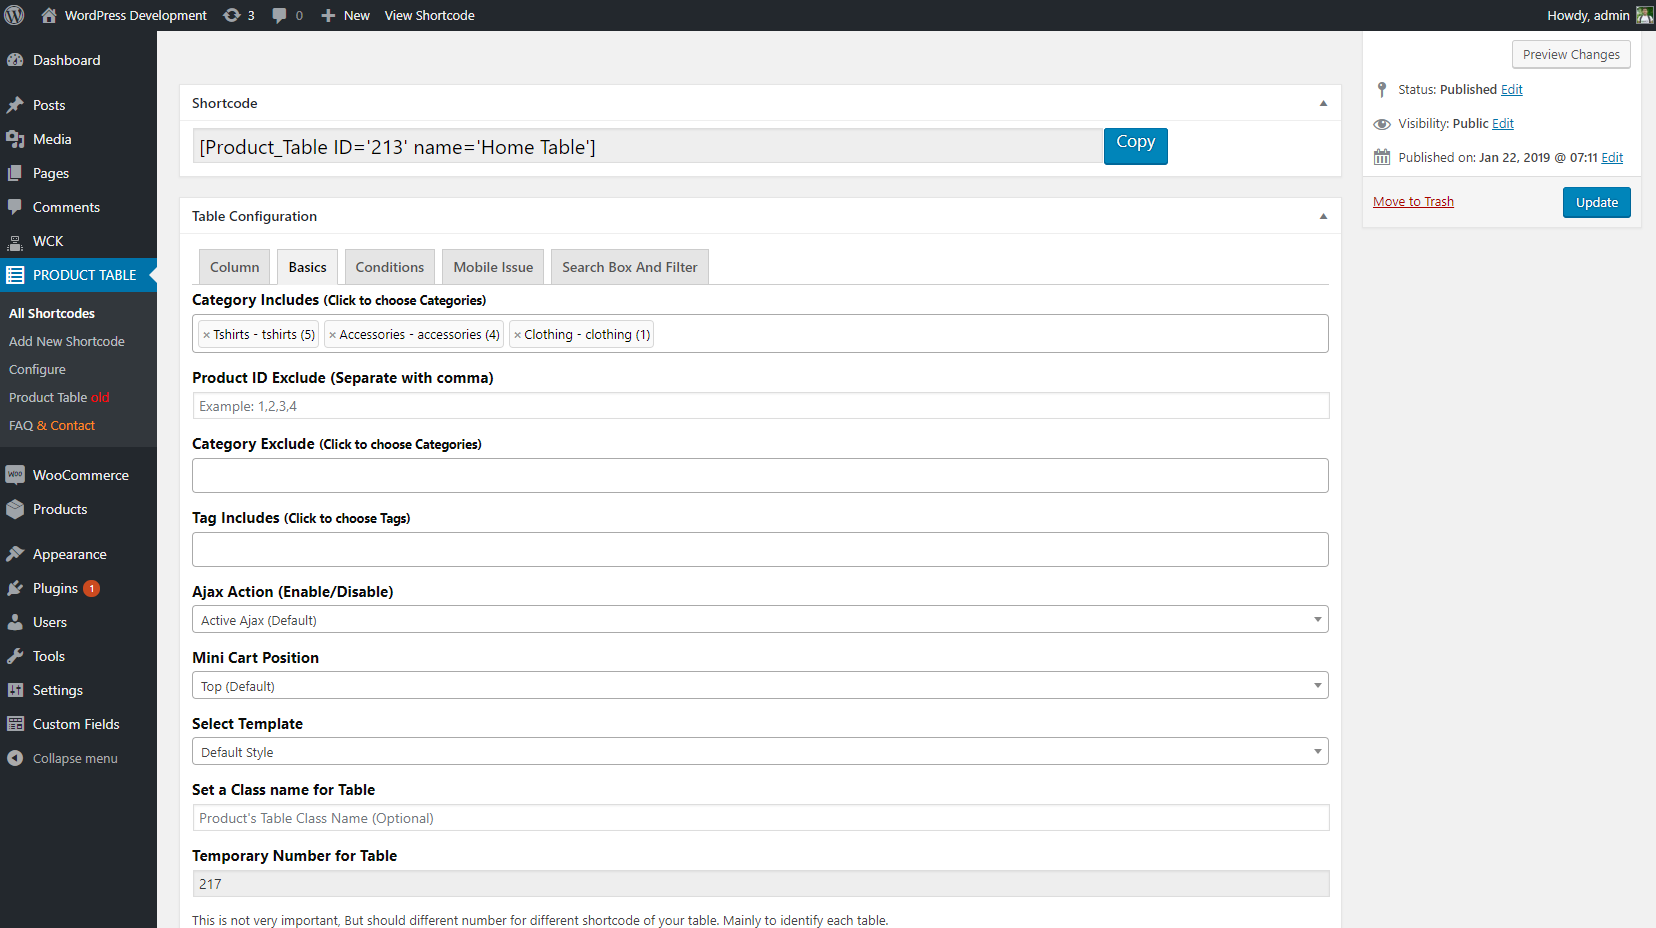Image resolution: width=1656 pixels, height=928 pixels.
Task: Click the Howdy, admin account menu
Action: tap(1600, 15)
